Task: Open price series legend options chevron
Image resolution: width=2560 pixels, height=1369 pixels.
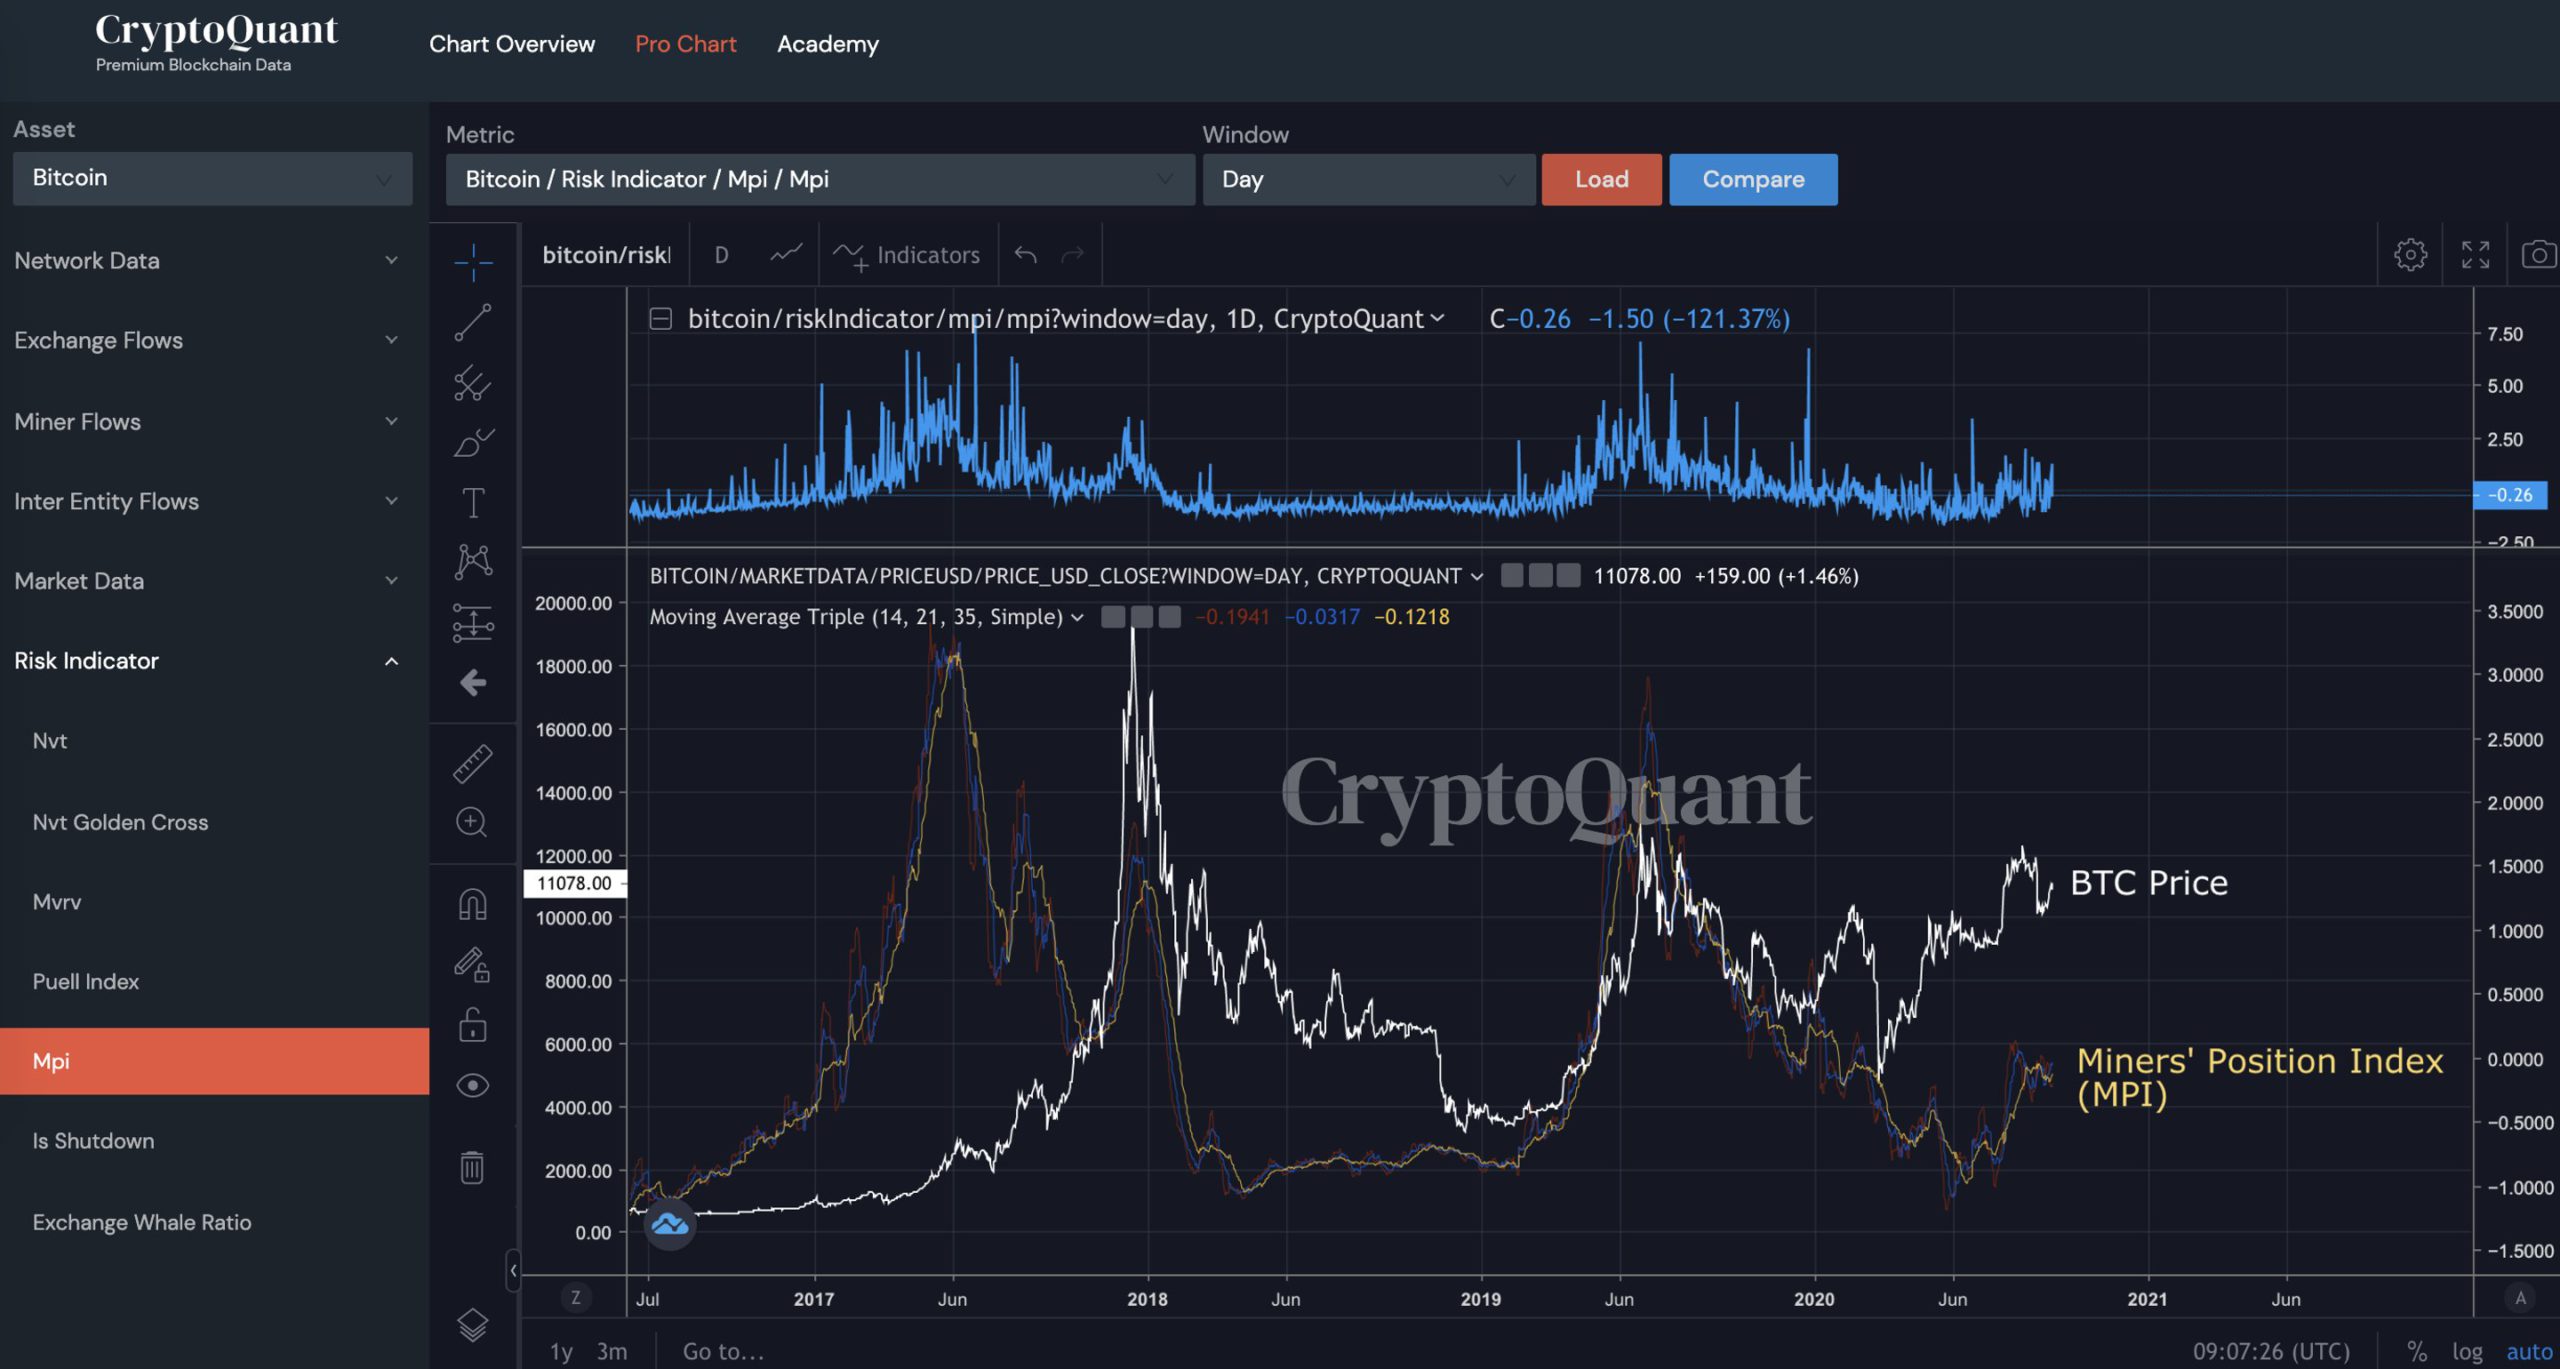Action: (1476, 576)
